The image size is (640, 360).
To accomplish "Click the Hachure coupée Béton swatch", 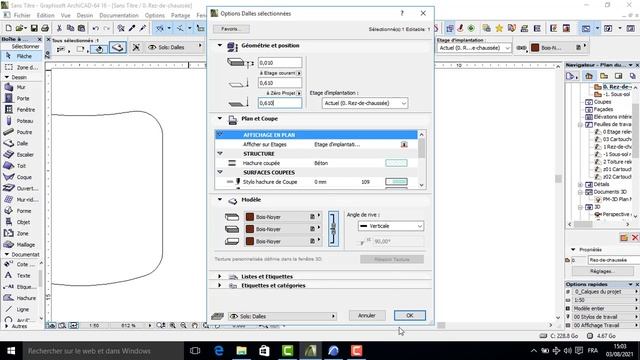I will click(396, 163).
